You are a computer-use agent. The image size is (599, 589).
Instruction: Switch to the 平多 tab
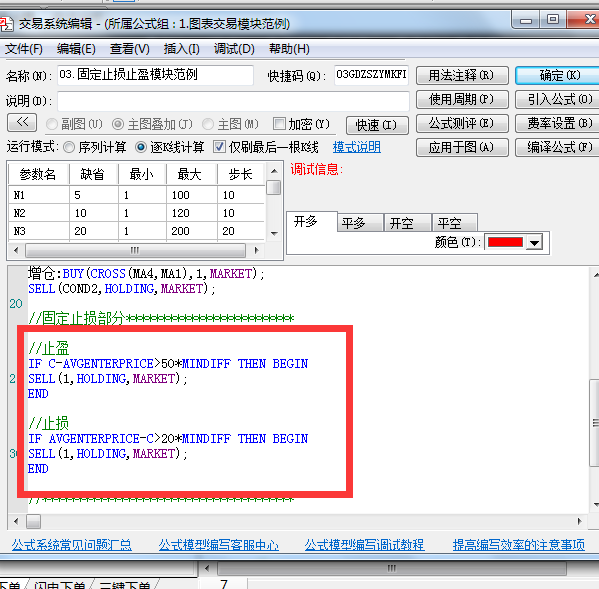pos(360,223)
